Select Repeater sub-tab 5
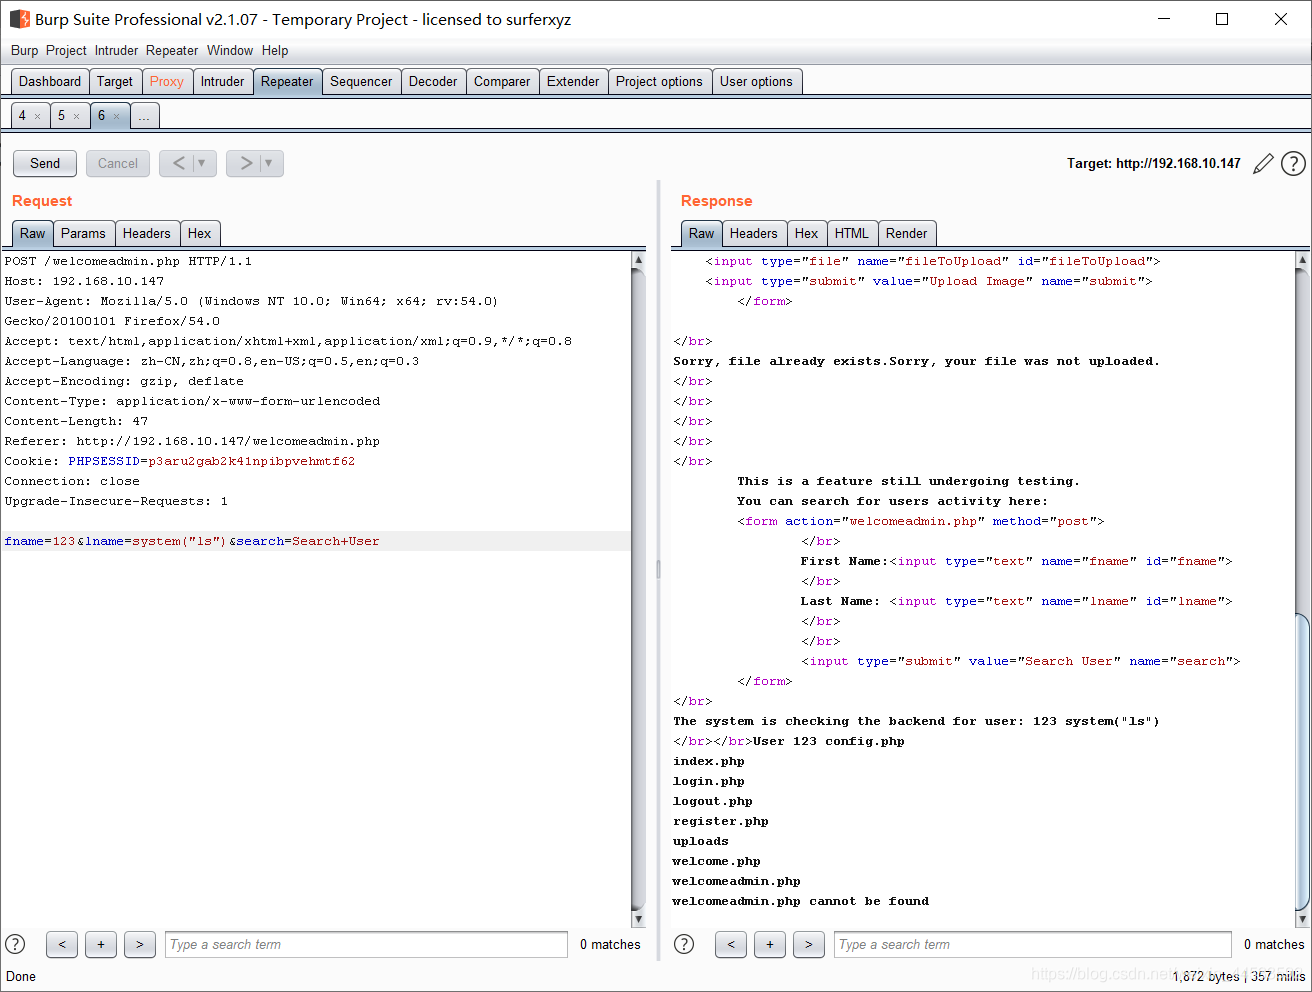 (x=61, y=116)
